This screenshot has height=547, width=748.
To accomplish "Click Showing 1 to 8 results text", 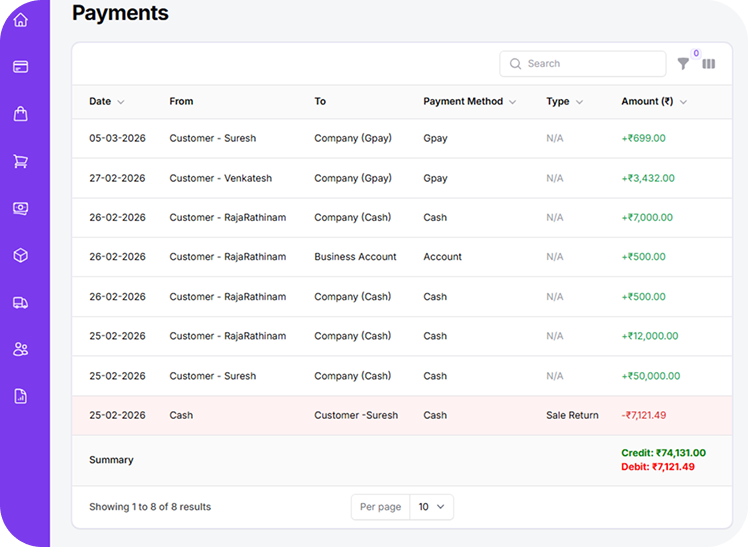I will coord(150,507).
